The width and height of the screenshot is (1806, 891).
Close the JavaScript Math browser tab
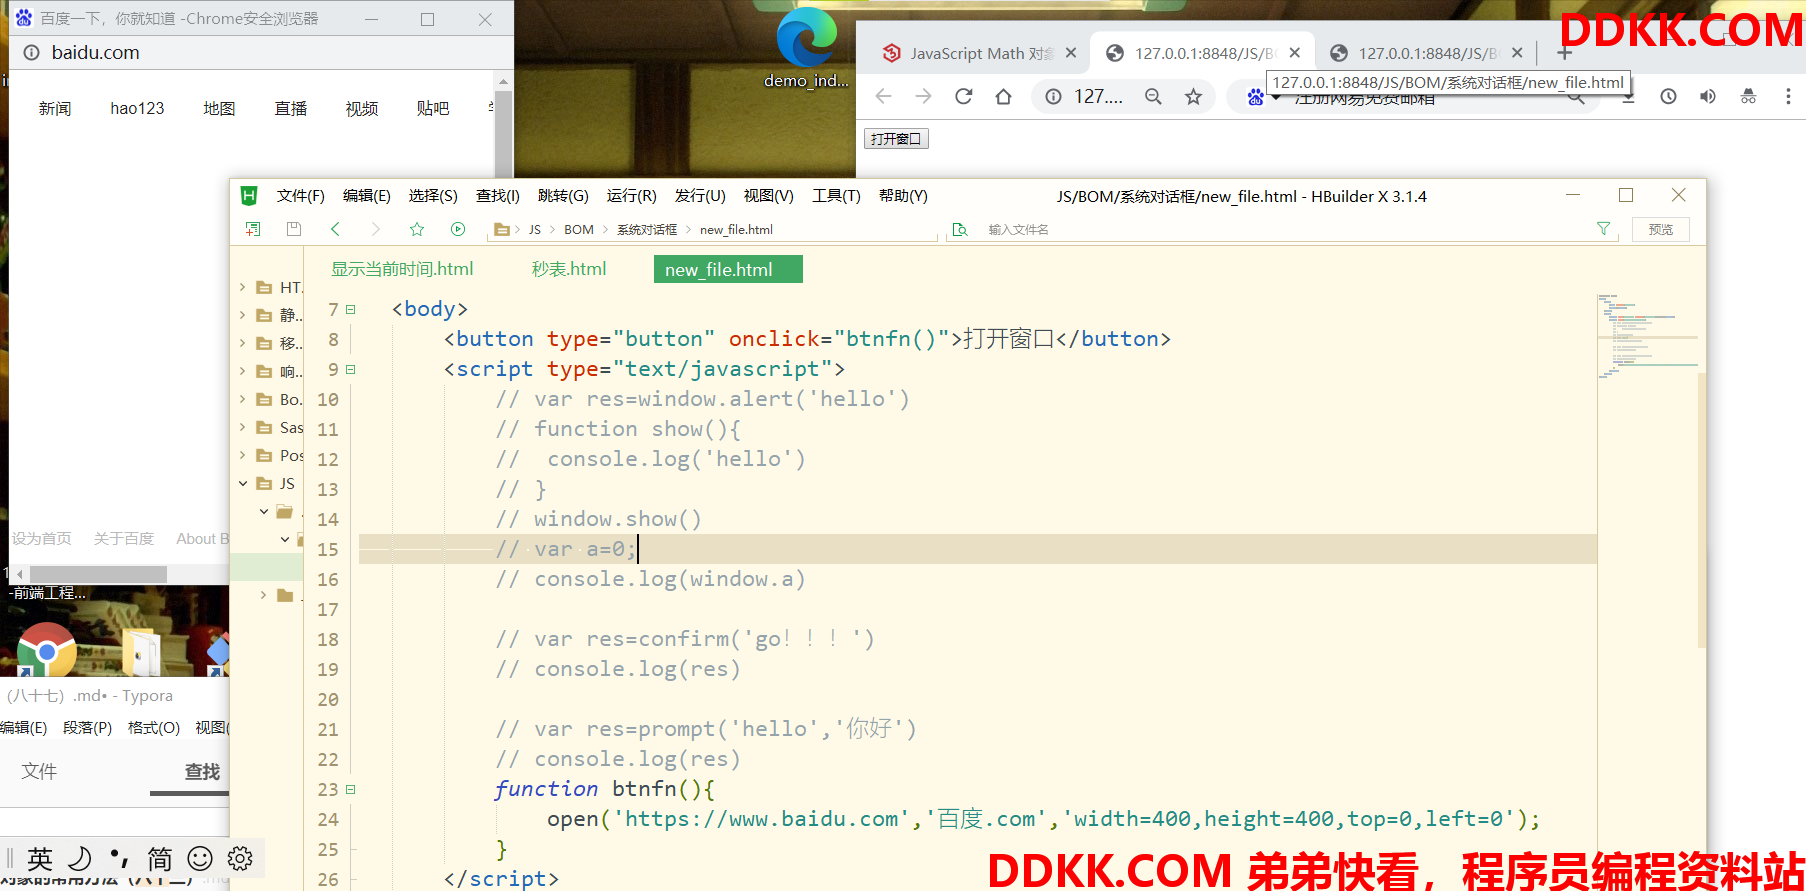pyautogui.click(x=1071, y=53)
